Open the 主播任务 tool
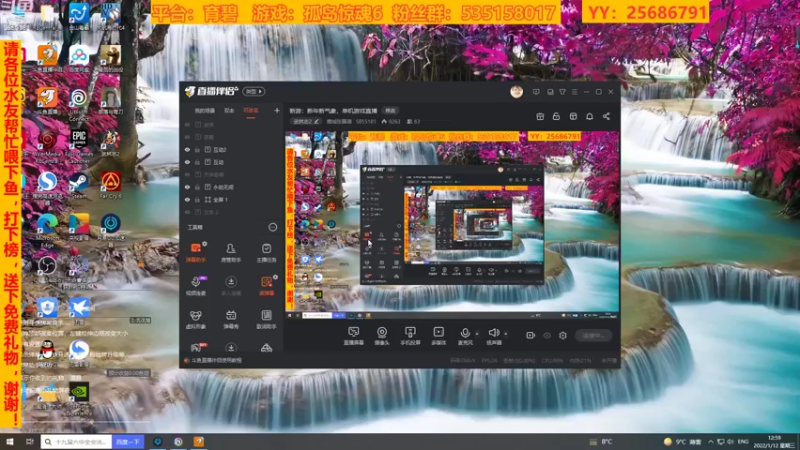This screenshot has width=800, height=450. click(266, 252)
